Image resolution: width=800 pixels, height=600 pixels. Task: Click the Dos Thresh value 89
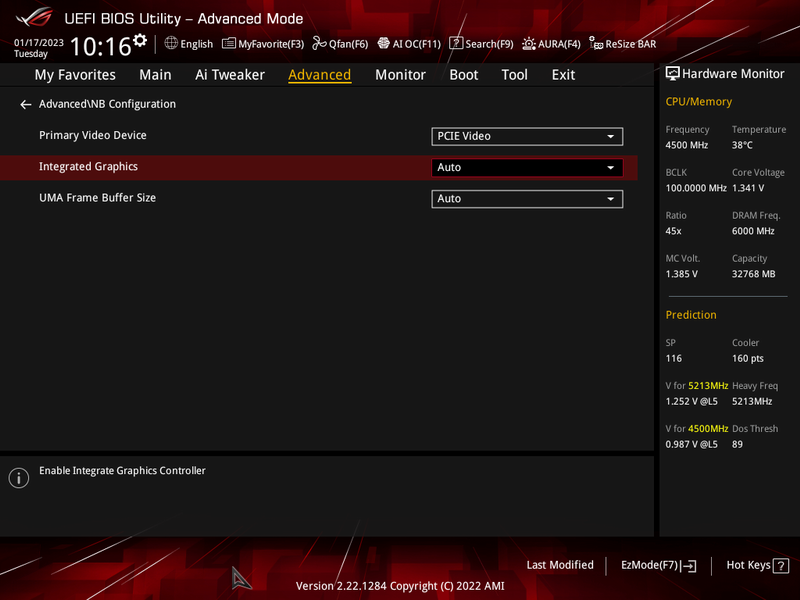coord(737,444)
